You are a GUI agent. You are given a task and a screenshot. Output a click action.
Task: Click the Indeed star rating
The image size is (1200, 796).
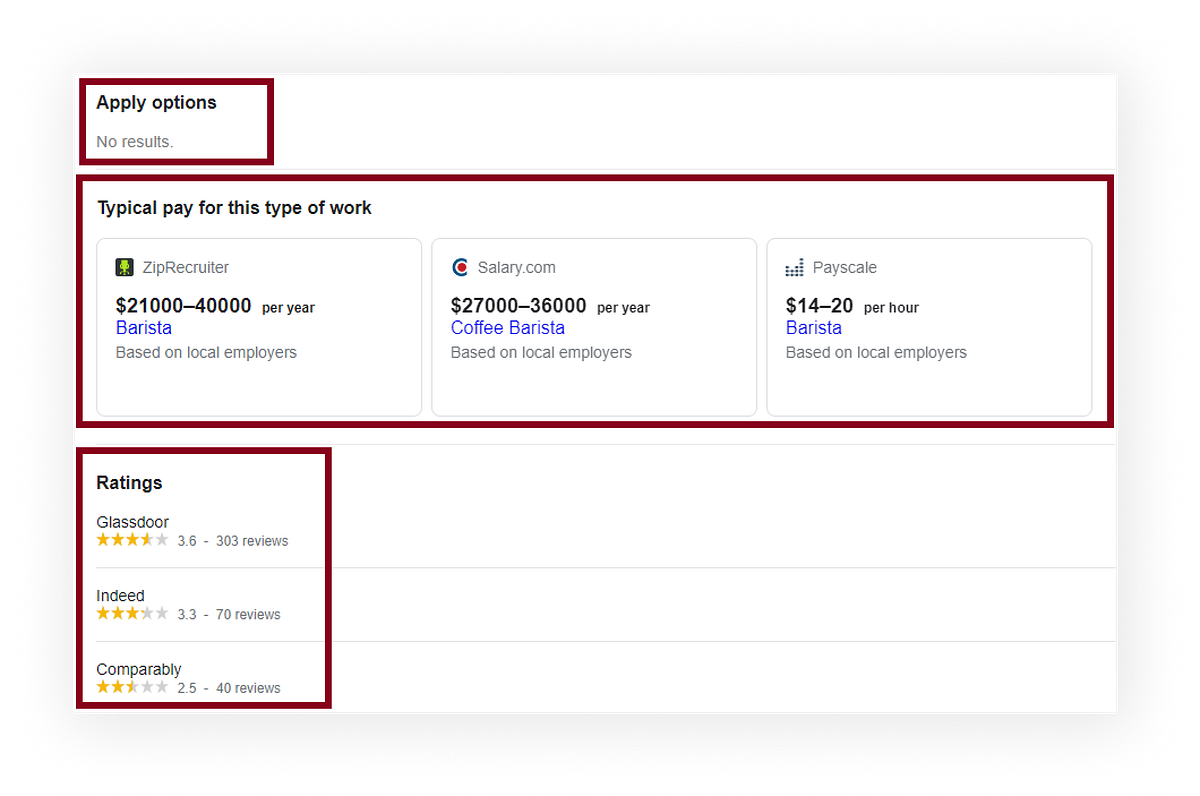pos(131,613)
